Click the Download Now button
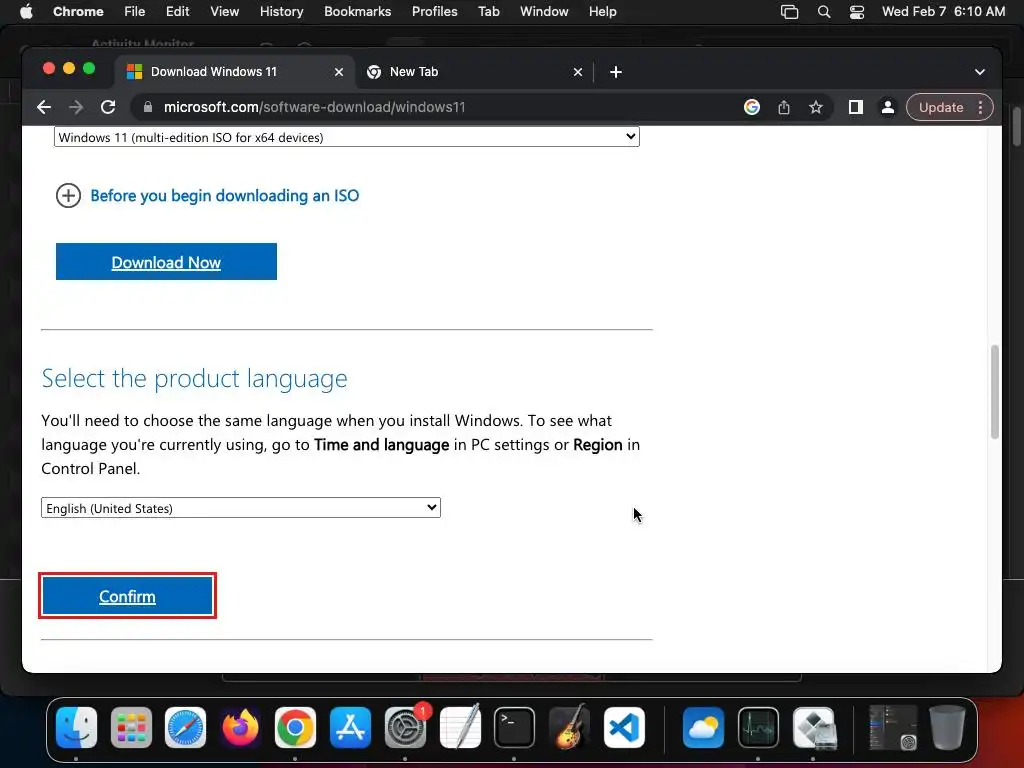The height and width of the screenshot is (768, 1024). 167,262
